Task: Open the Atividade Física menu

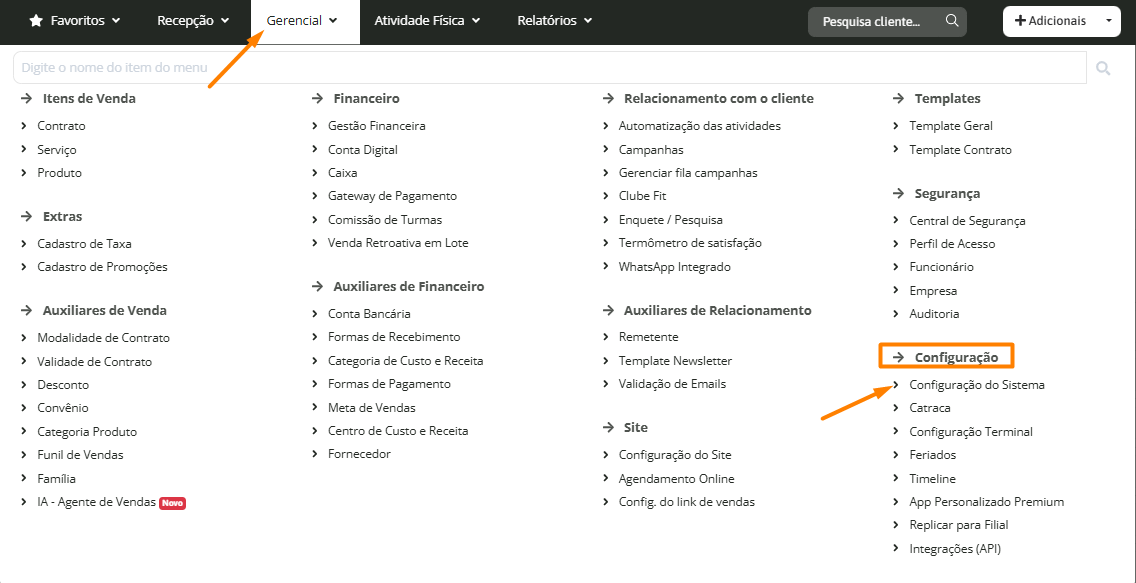Action: (427, 21)
